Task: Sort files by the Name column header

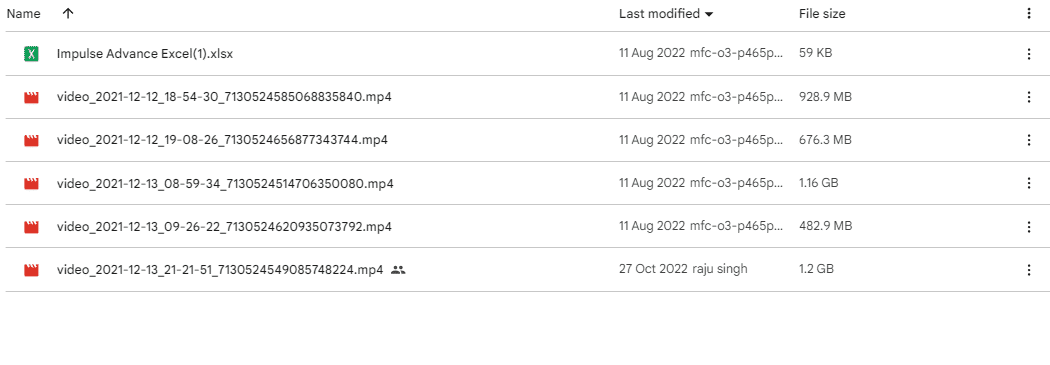Action: pyautogui.click(x=23, y=13)
